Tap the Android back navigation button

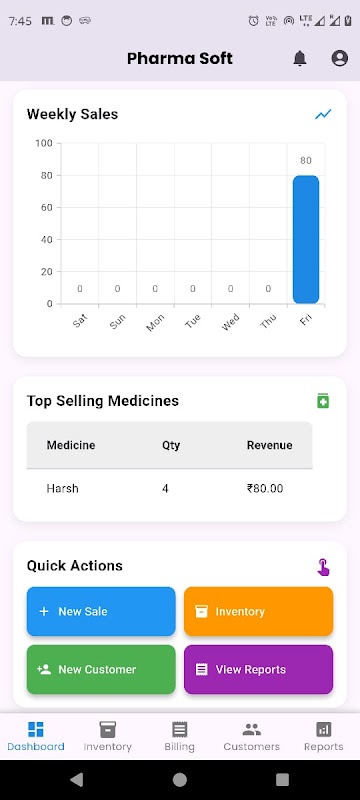pyautogui.click(x=76, y=779)
